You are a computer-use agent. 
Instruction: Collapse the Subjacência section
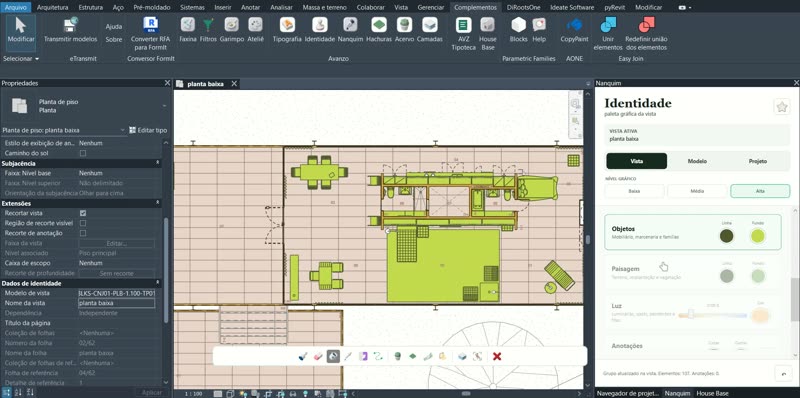[158, 163]
